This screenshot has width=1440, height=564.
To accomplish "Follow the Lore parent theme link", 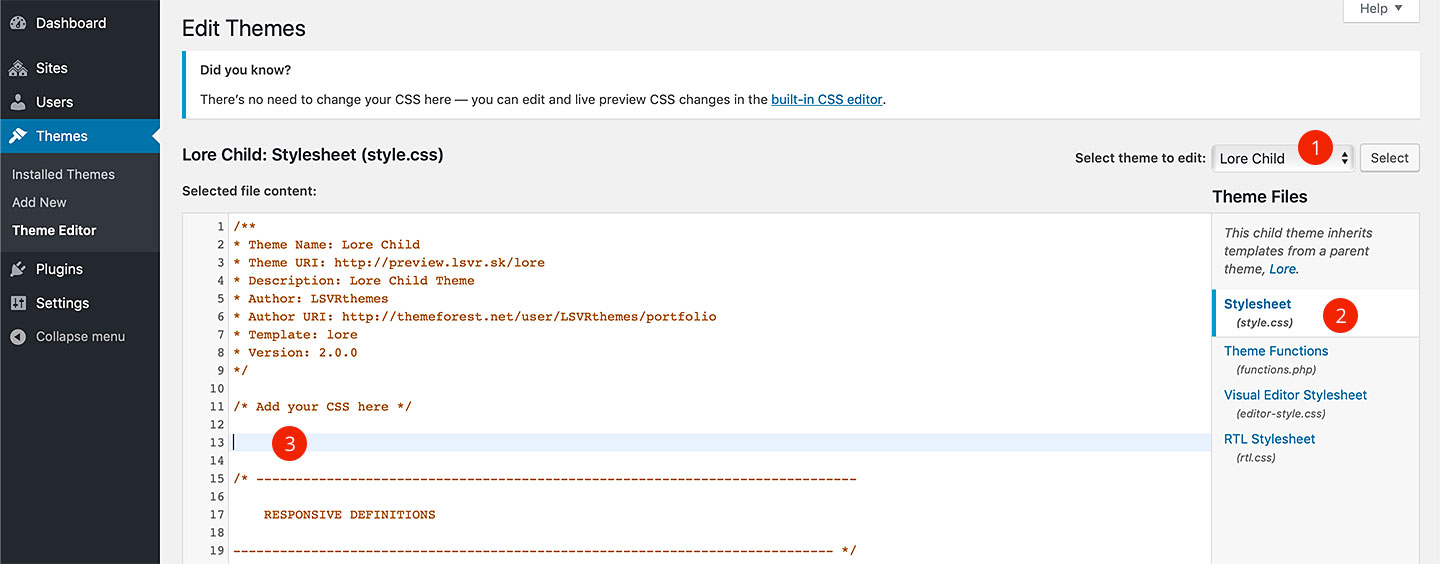I will (x=1282, y=269).
